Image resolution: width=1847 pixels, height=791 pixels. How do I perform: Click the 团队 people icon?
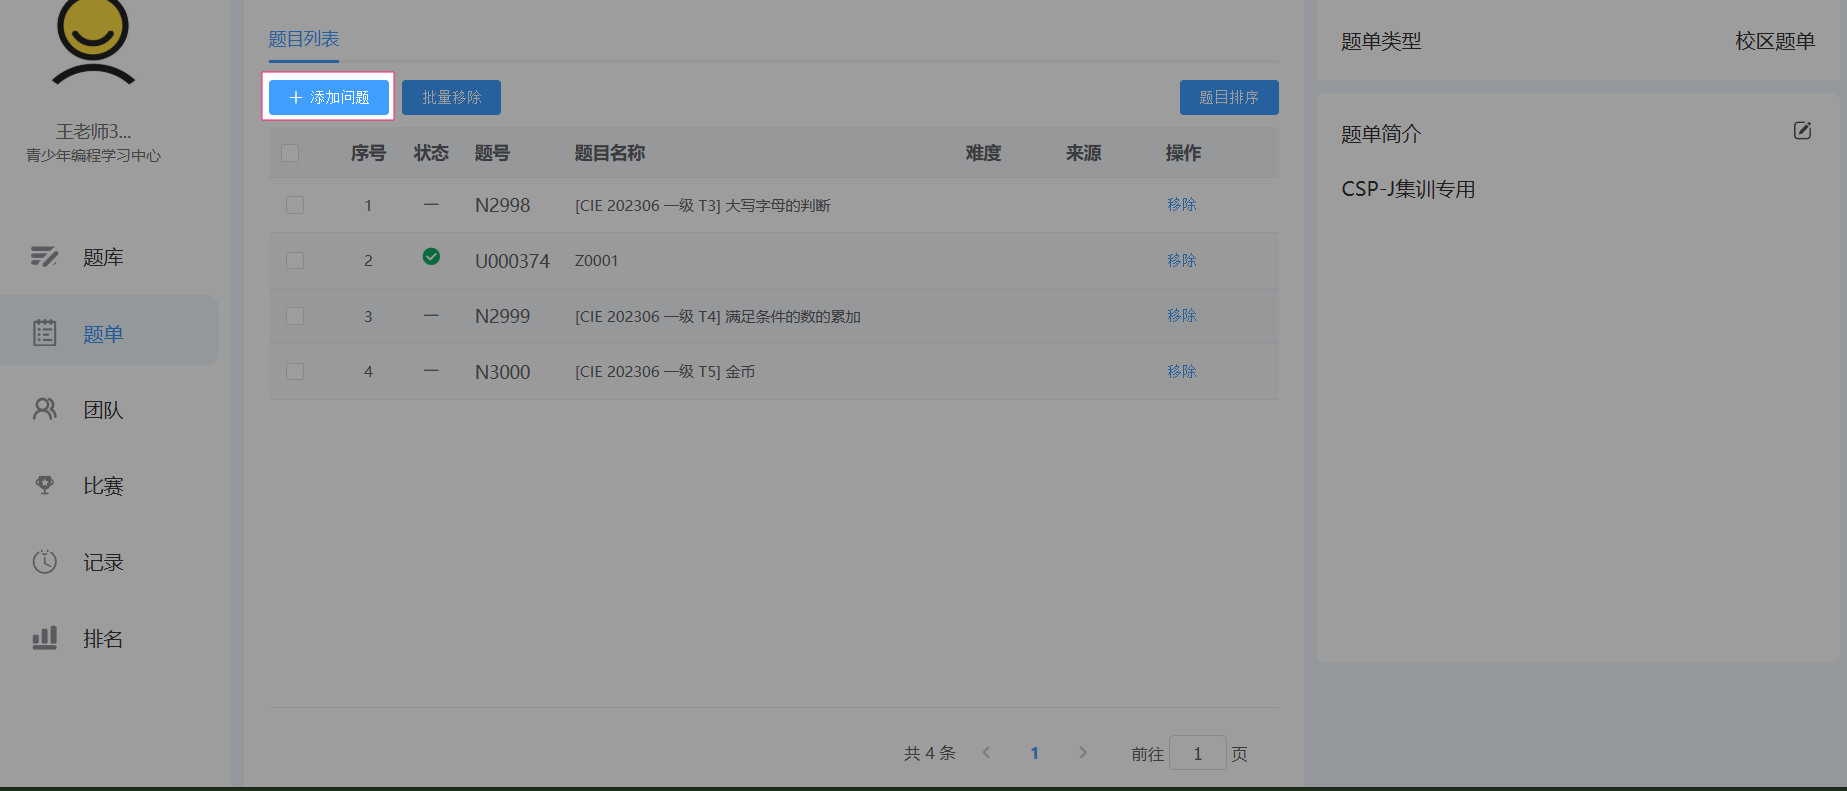coord(45,409)
